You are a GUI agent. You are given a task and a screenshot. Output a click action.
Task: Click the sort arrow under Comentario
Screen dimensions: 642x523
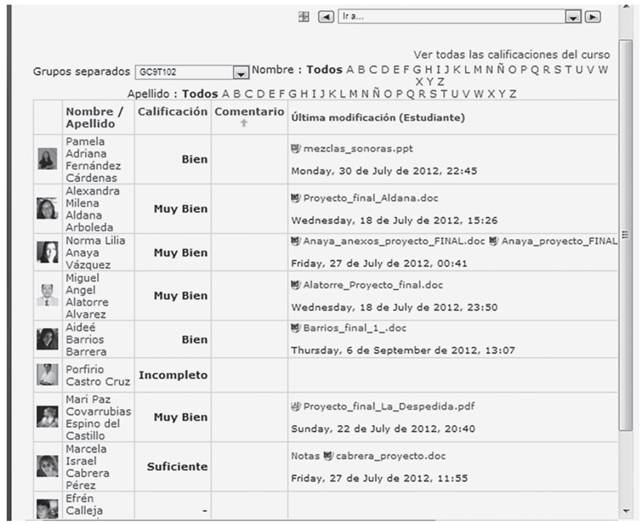(242, 124)
